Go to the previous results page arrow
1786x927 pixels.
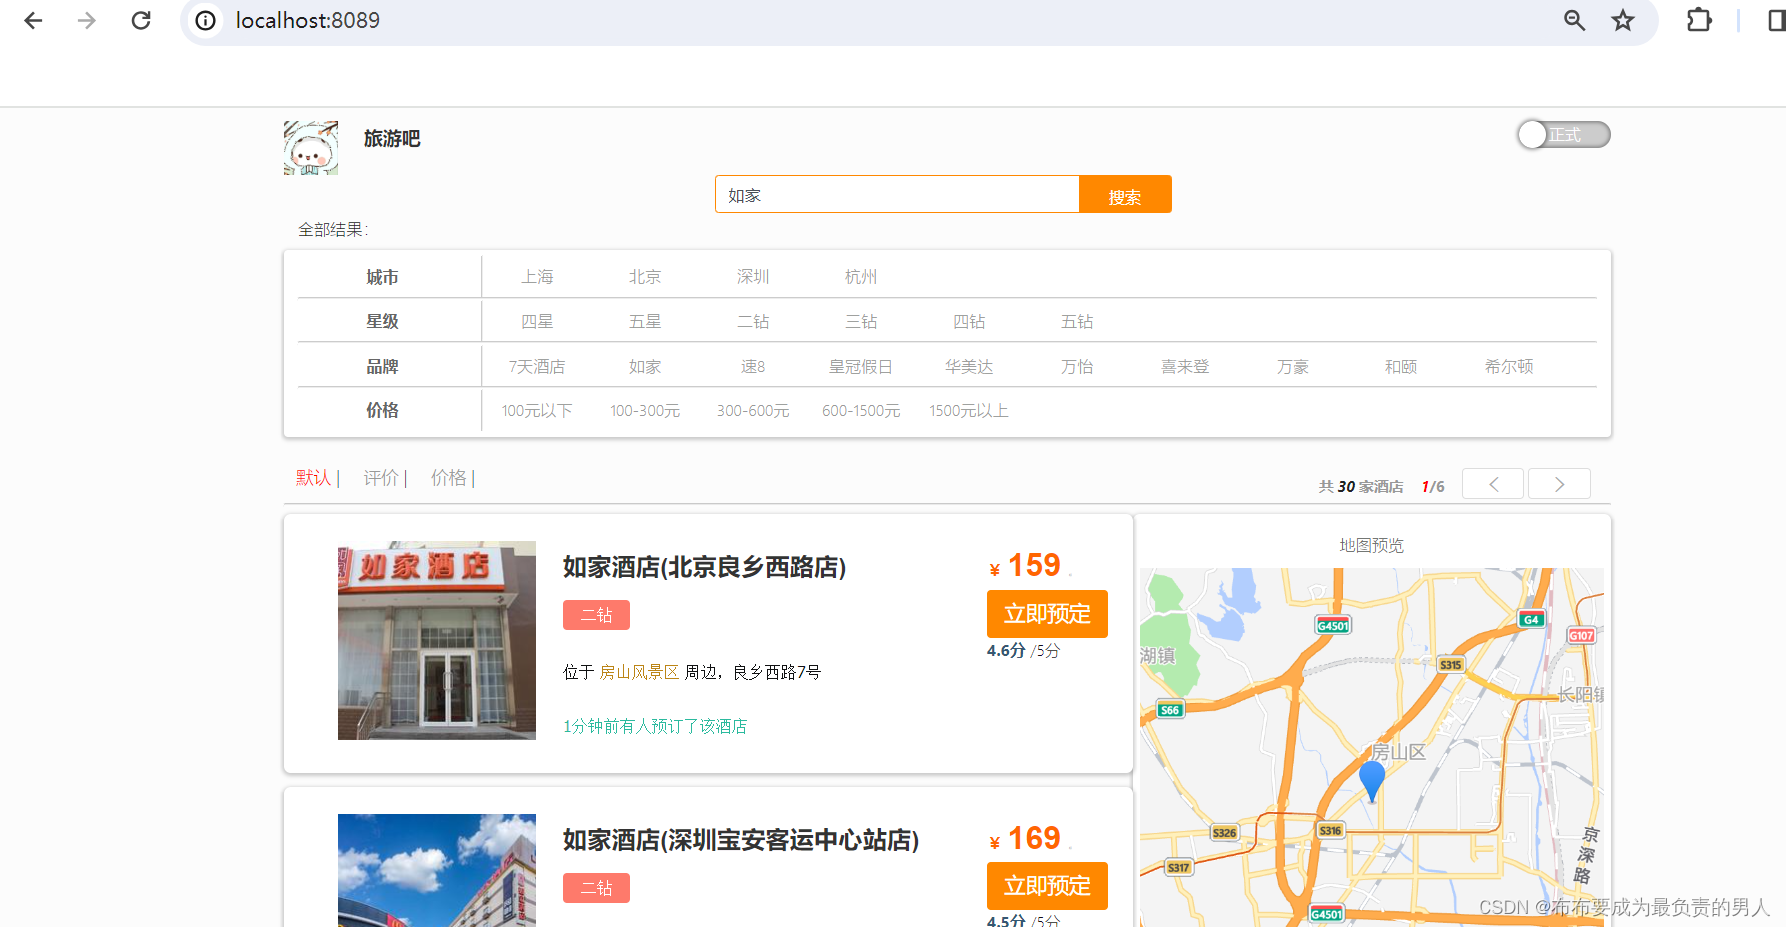tap(1493, 484)
